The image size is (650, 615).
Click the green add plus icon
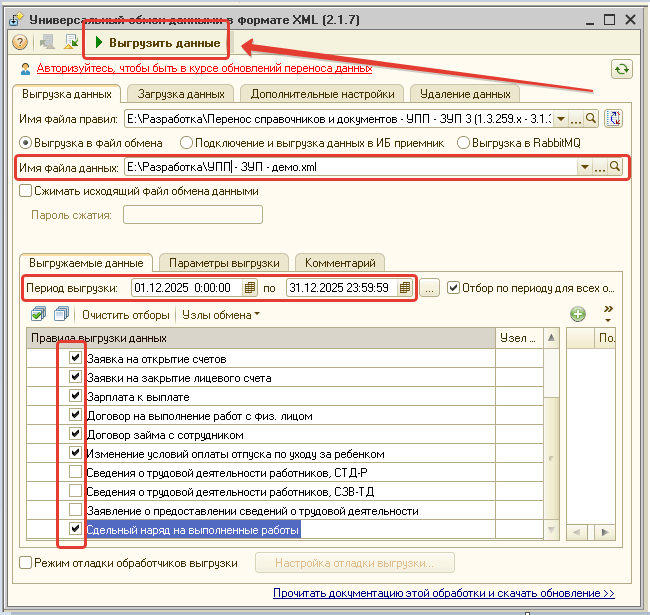coord(577,314)
